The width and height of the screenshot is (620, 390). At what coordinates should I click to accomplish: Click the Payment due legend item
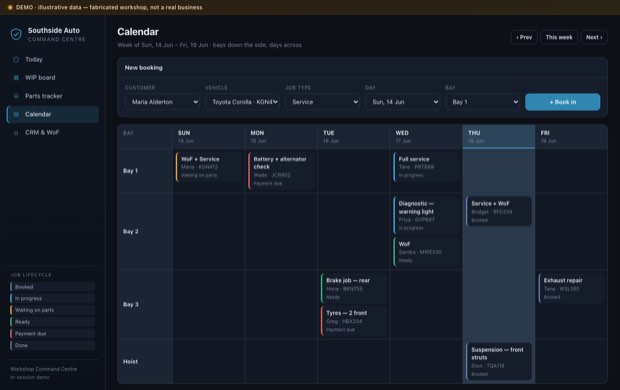tap(53, 333)
